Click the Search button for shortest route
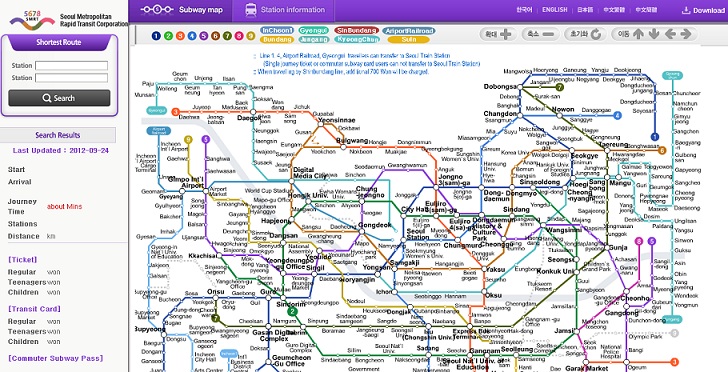This screenshot has height=372, width=728. [59, 98]
